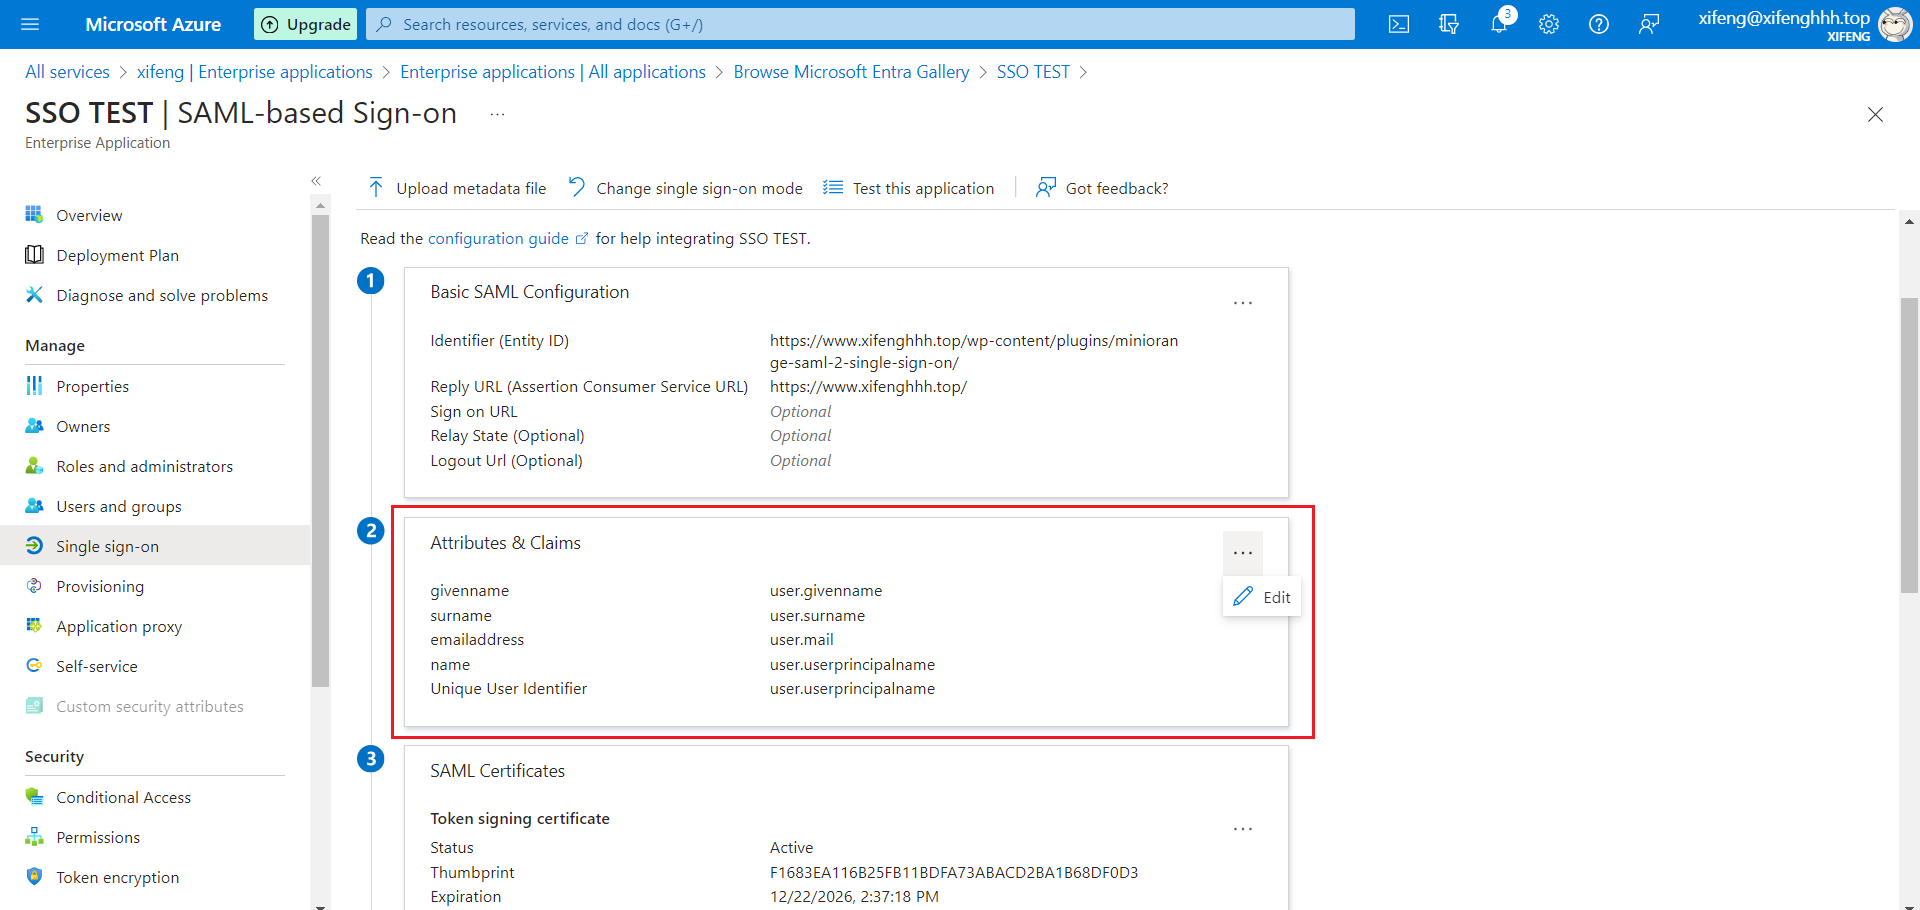Select the certificate Thumbprint value
Image resolution: width=1920 pixels, height=910 pixels.
coord(954,872)
